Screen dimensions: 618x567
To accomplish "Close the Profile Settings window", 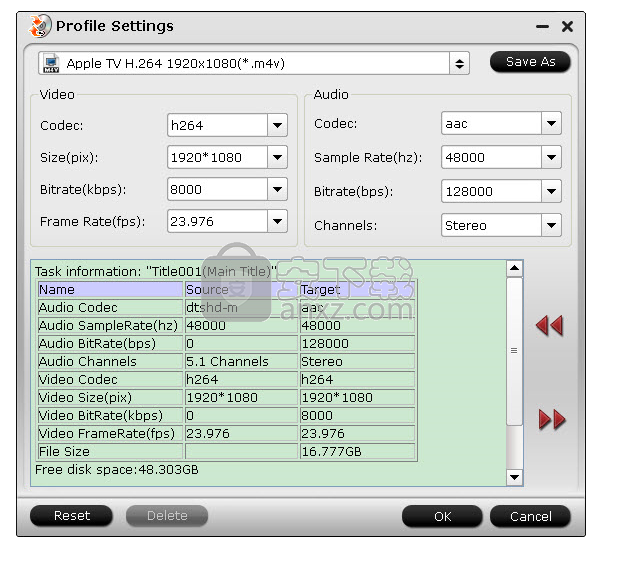I will pyautogui.click(x=568, y=26).
